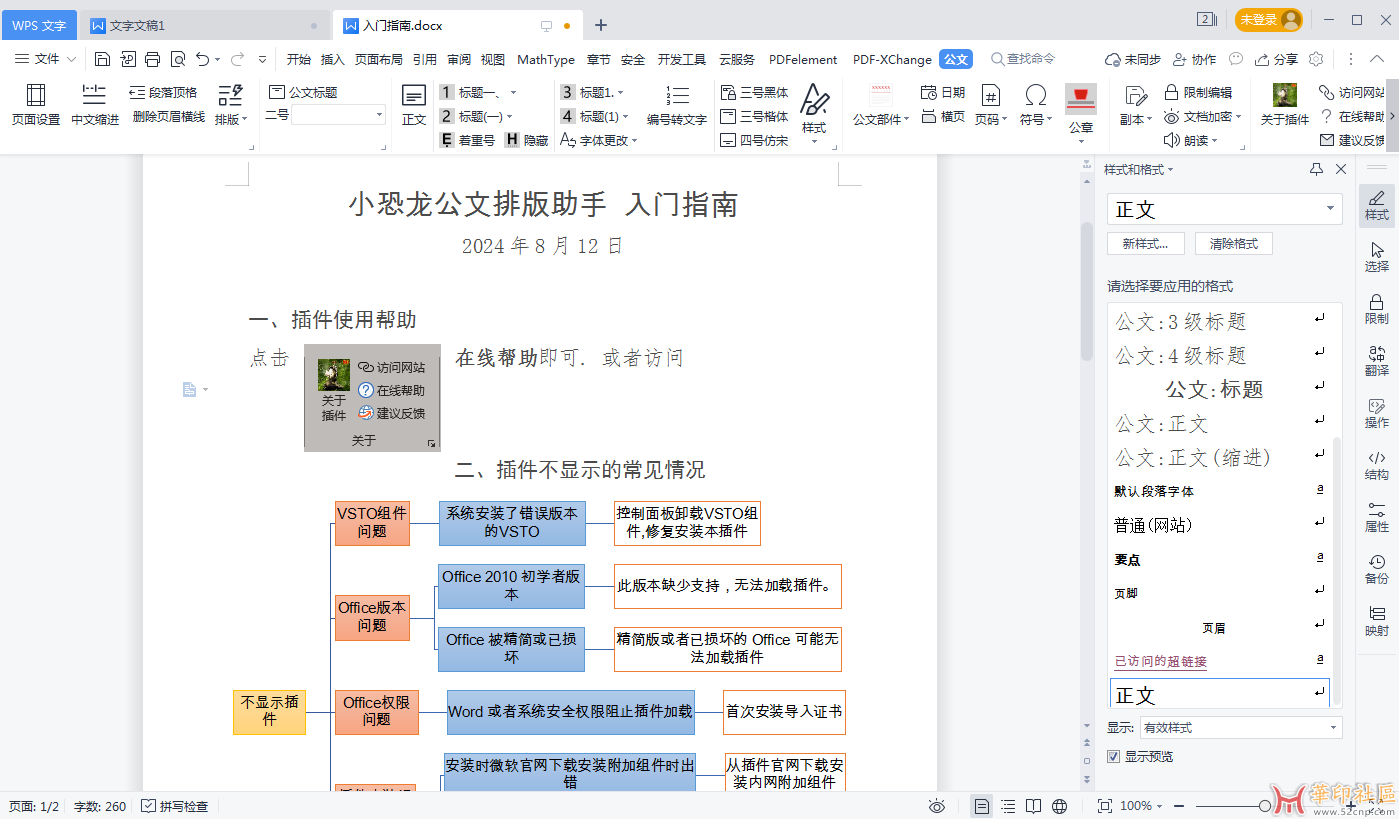Open the 页面设置 page setup tool
Viewport: 1399px width, 819px height.
[36, 105]
